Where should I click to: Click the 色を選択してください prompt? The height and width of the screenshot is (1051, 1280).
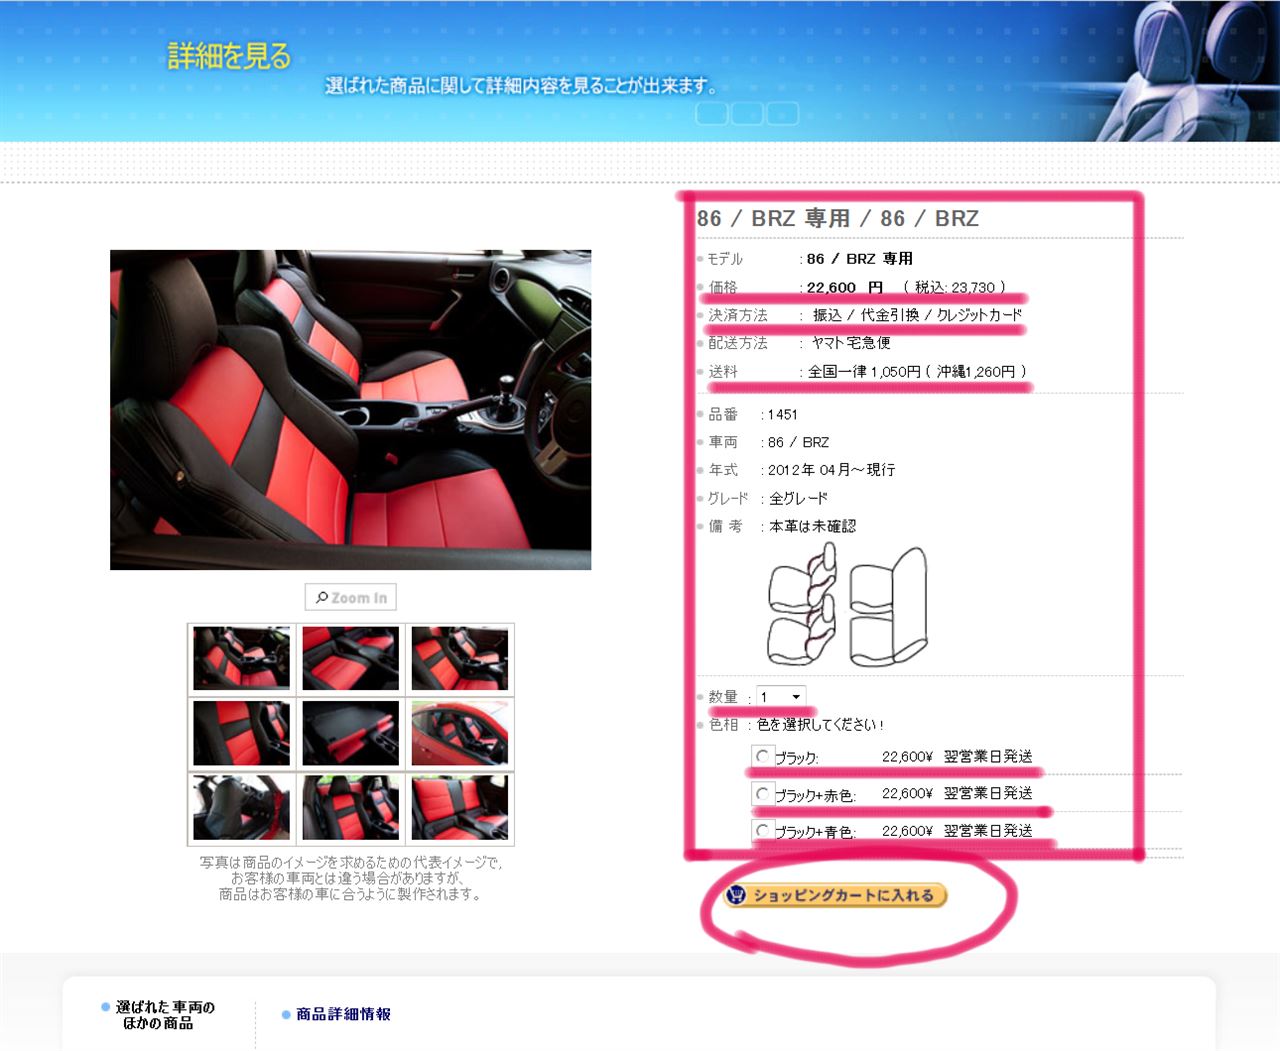click(820, 724)
